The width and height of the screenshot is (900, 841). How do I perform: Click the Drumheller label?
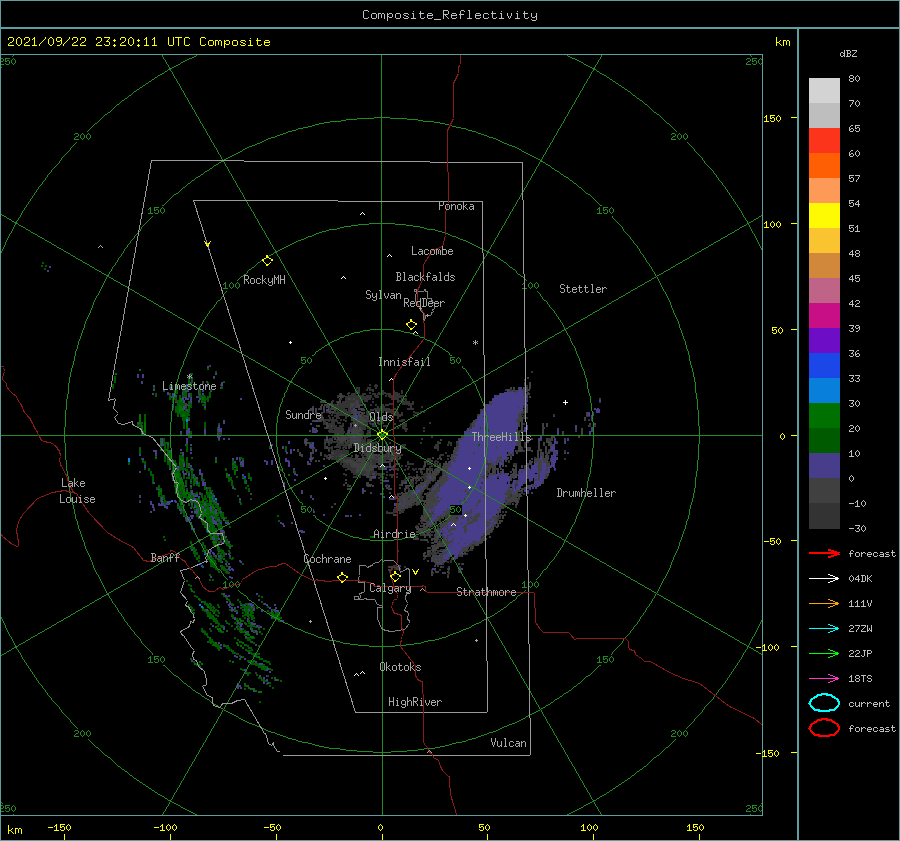click(x=585, y=493)
